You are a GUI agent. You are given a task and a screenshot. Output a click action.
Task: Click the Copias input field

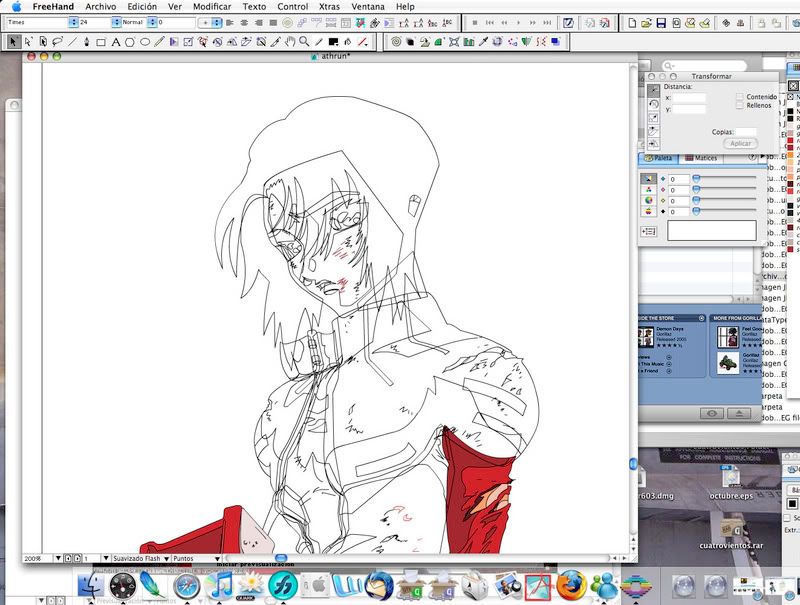(746, 132)
